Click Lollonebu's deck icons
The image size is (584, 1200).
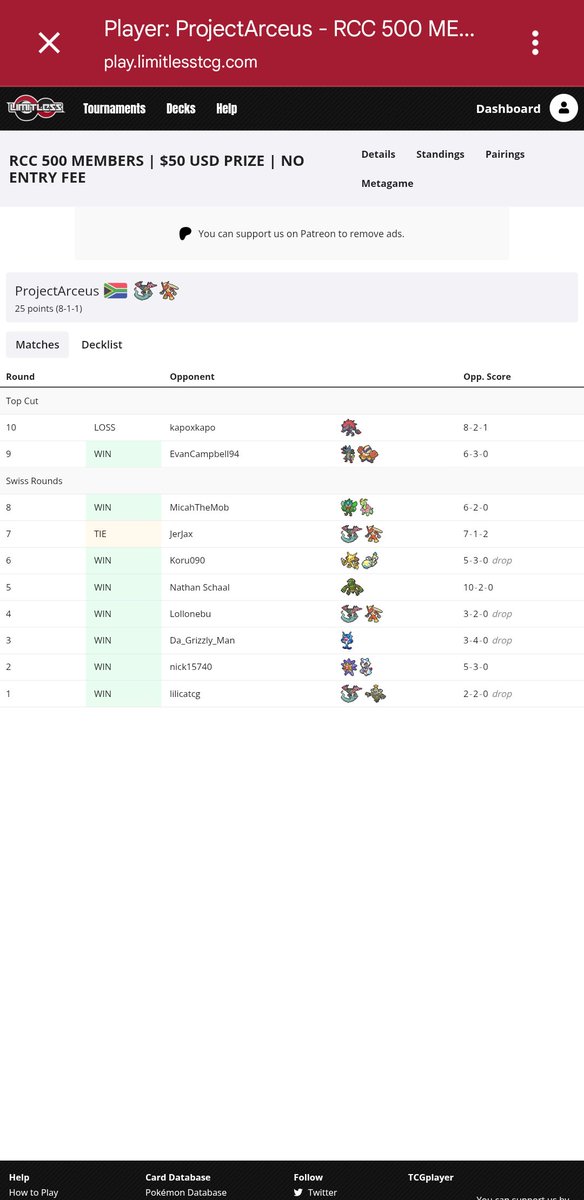(x=361, y=614)
